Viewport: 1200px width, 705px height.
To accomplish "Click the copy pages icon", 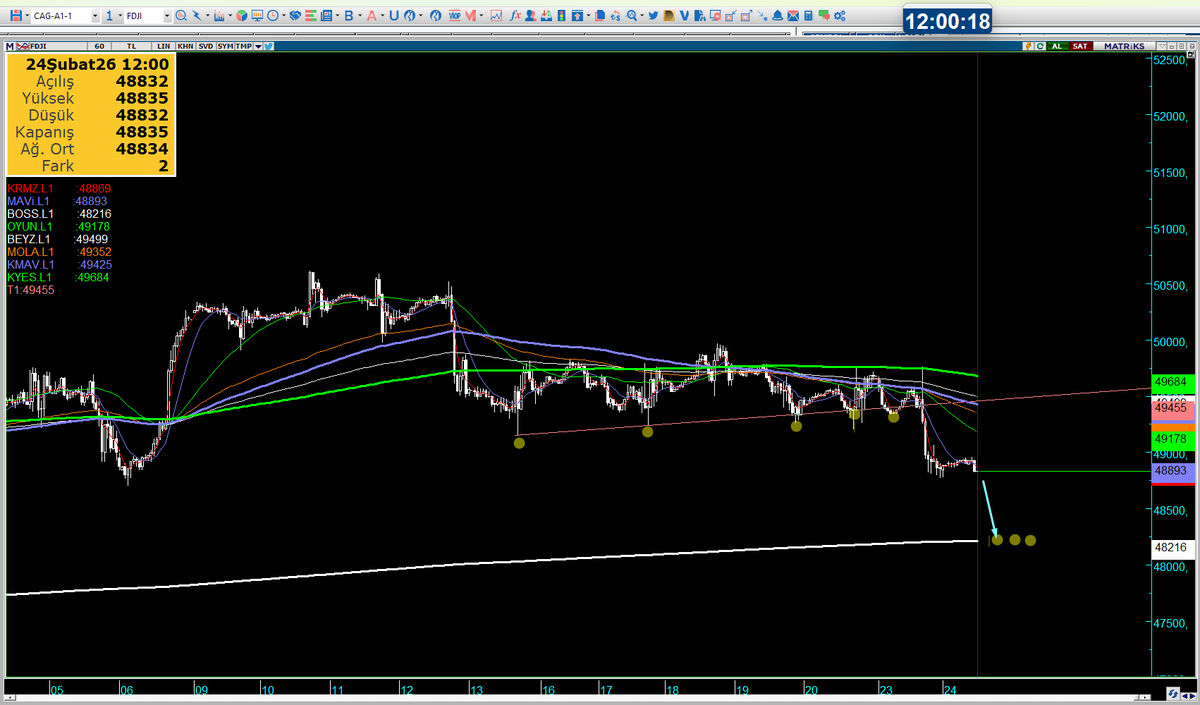I will coord(600,16).
